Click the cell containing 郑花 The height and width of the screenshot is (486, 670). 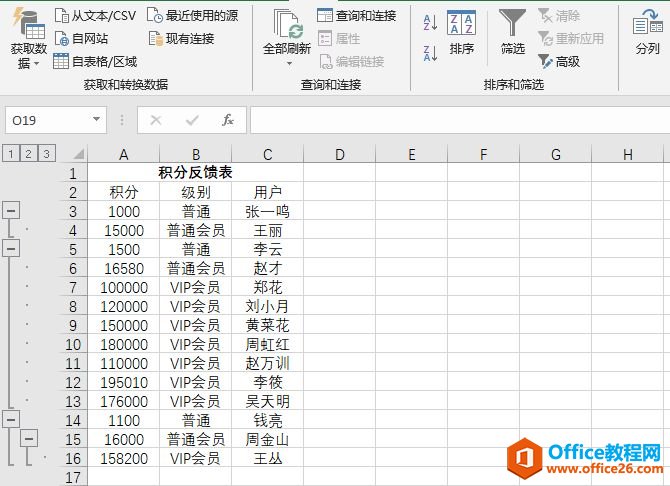click(267, 287)
